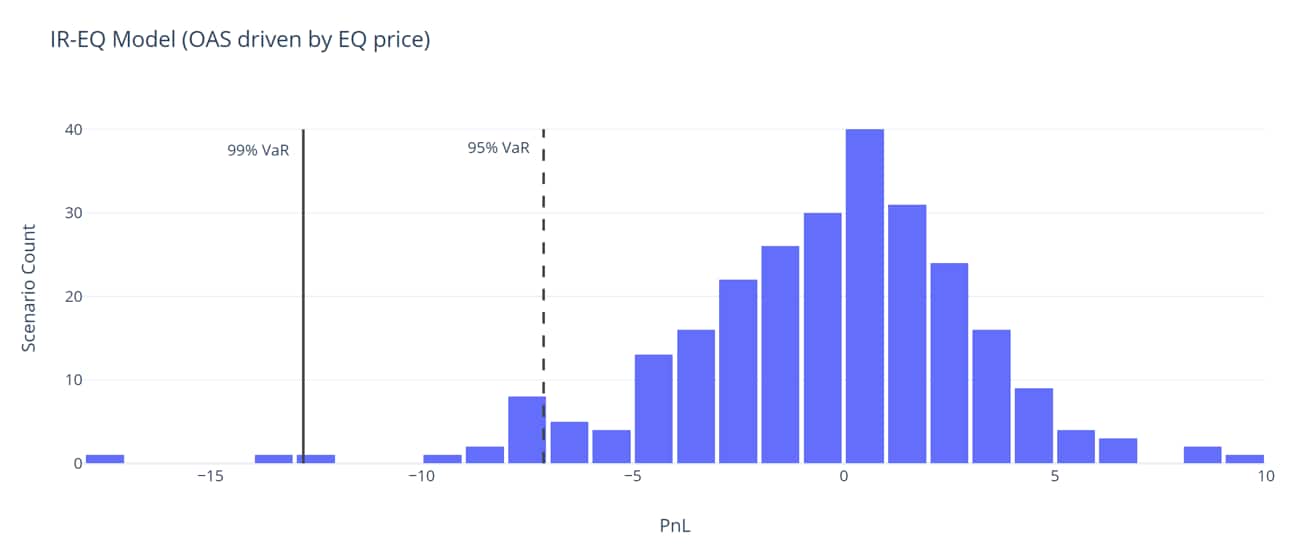This screenshot has height=550, width=1306.
Task: Select the "−15" x-axis tick label
Action: [209, 476]
